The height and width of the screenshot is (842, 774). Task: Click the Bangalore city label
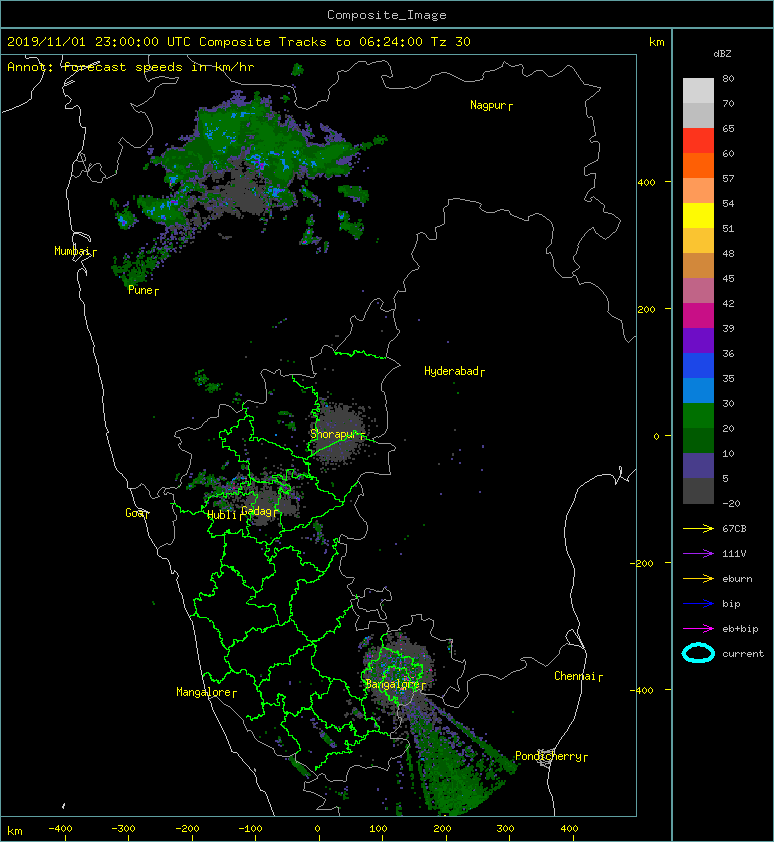(x=392, y=684)
